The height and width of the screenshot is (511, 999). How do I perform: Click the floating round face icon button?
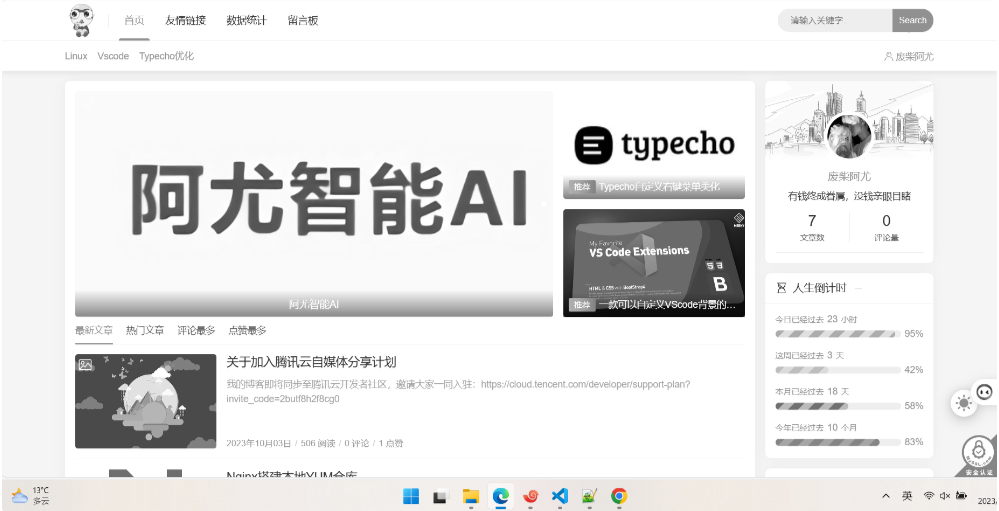(x=985, y=392)
